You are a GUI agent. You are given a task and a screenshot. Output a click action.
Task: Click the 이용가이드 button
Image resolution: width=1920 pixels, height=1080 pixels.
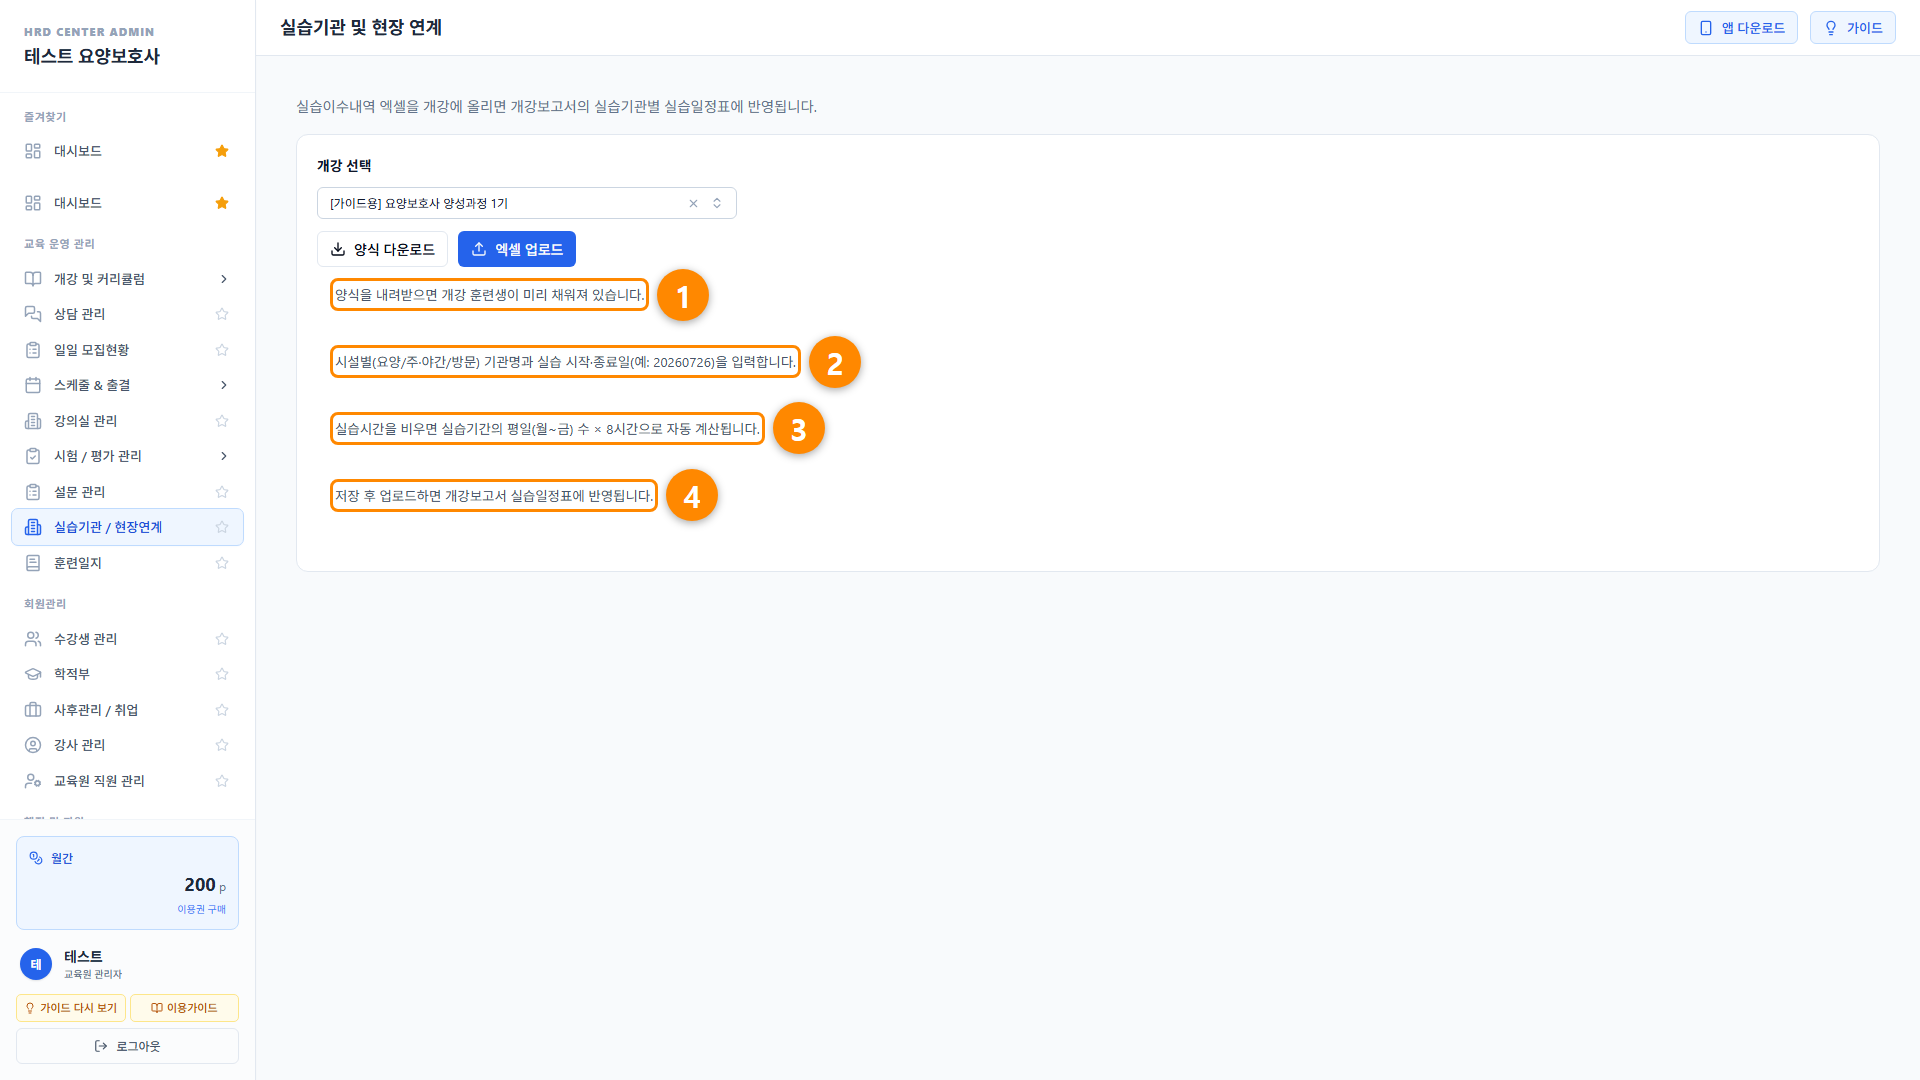coord(184,1008)
